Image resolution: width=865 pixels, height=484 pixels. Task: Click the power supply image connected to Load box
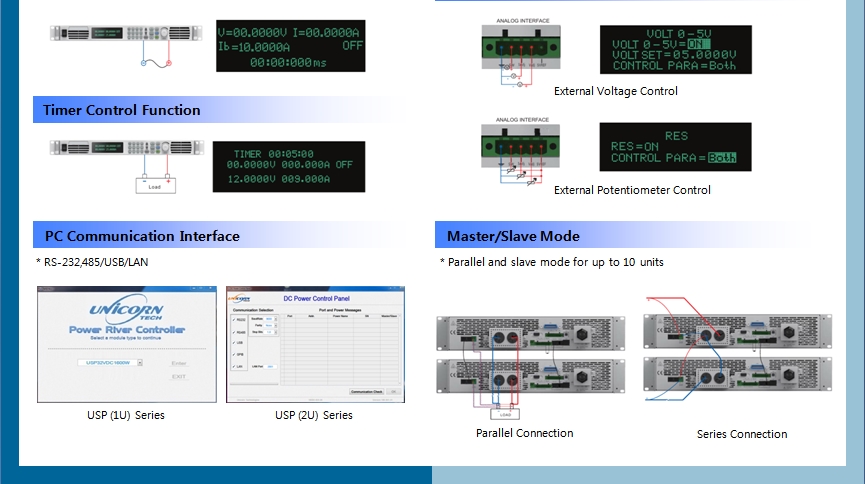[x=127, y=148]
